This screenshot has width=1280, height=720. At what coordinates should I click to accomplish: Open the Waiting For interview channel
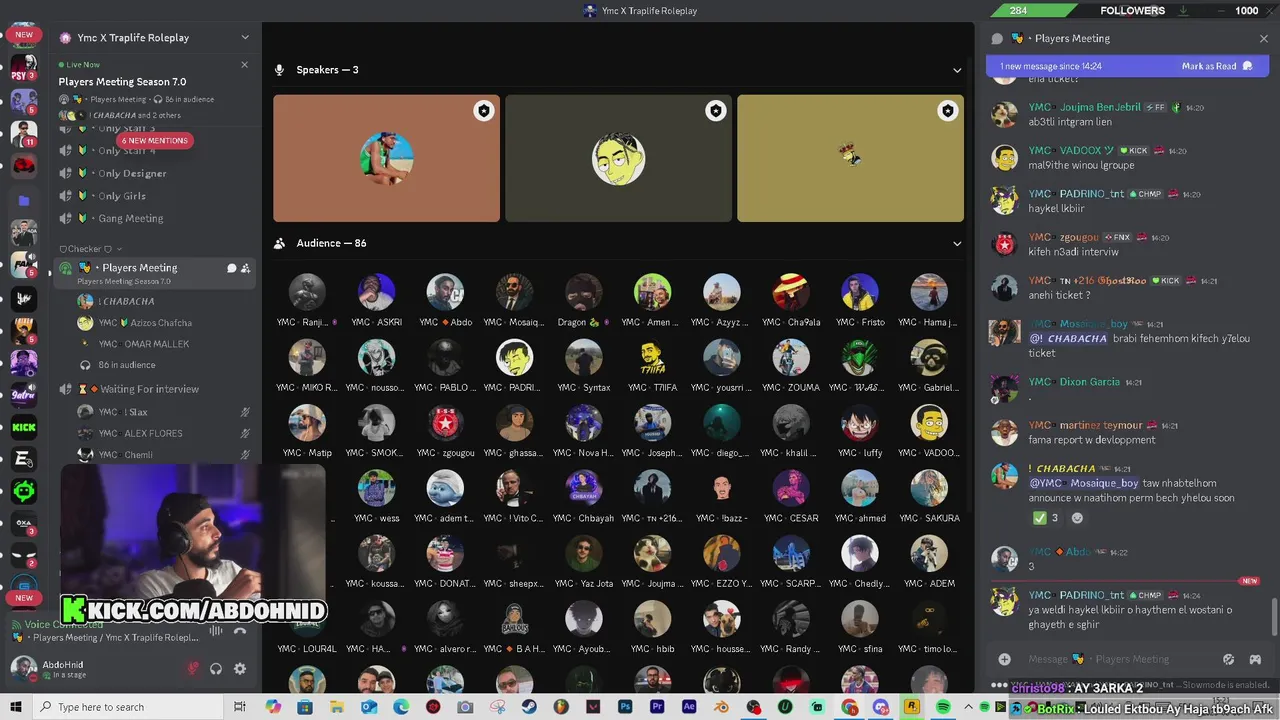(x=148, y=389)
